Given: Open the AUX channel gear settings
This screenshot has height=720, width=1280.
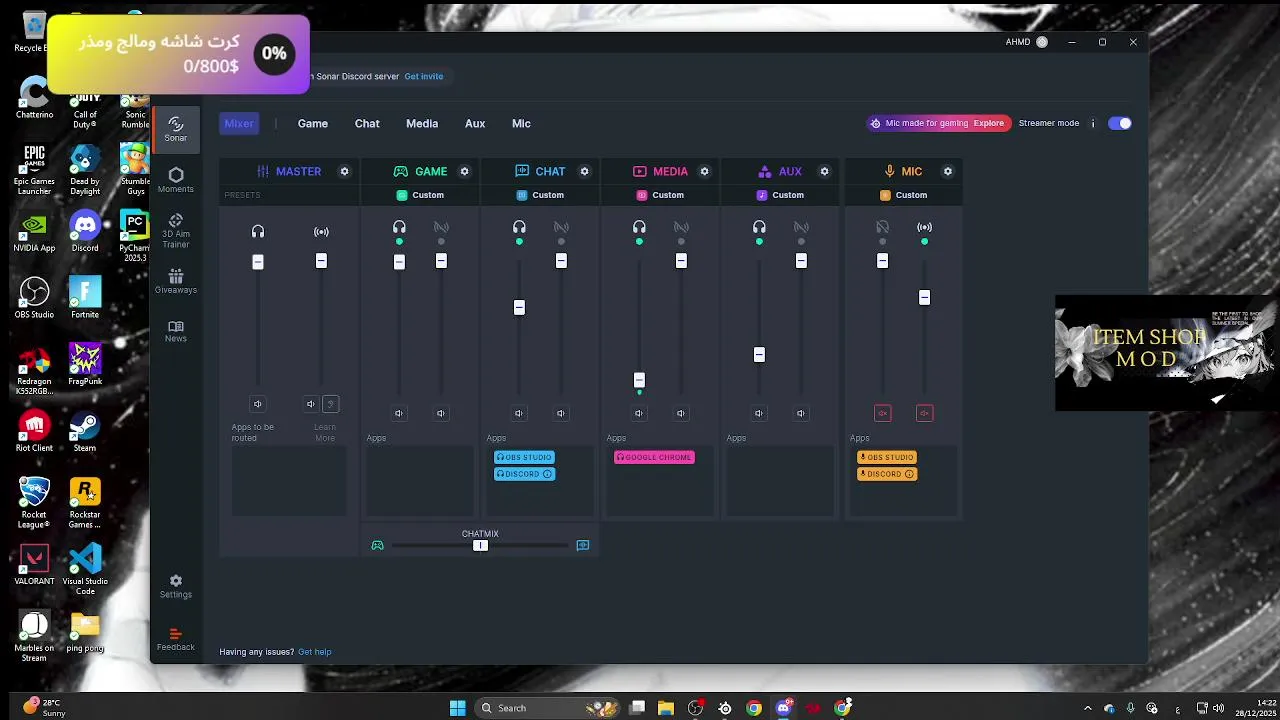Looking at the screenshot, I should point(824,171).
